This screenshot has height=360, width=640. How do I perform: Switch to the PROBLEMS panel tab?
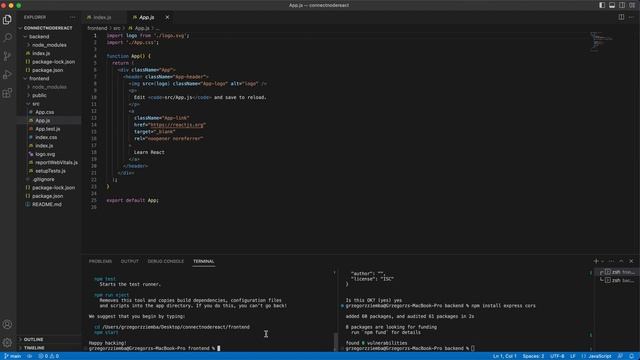pos(100,261)
